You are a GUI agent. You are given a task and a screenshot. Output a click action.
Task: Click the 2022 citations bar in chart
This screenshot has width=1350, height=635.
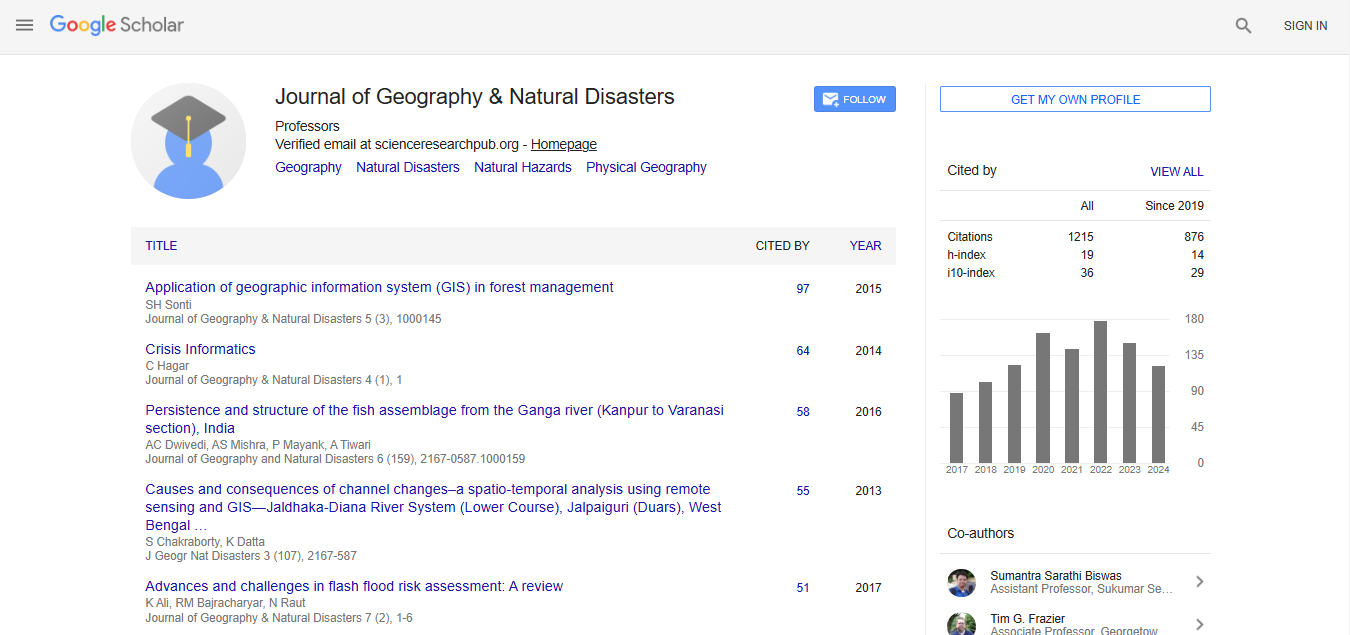(x=1100, y=391)
